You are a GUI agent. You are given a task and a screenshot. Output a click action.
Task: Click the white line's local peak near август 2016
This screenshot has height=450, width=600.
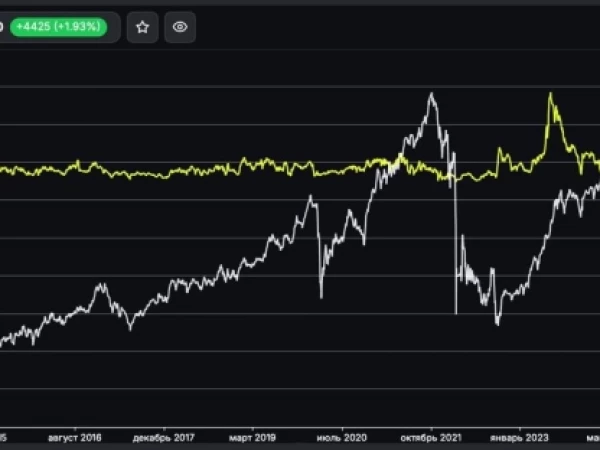[x=101, y=284]
